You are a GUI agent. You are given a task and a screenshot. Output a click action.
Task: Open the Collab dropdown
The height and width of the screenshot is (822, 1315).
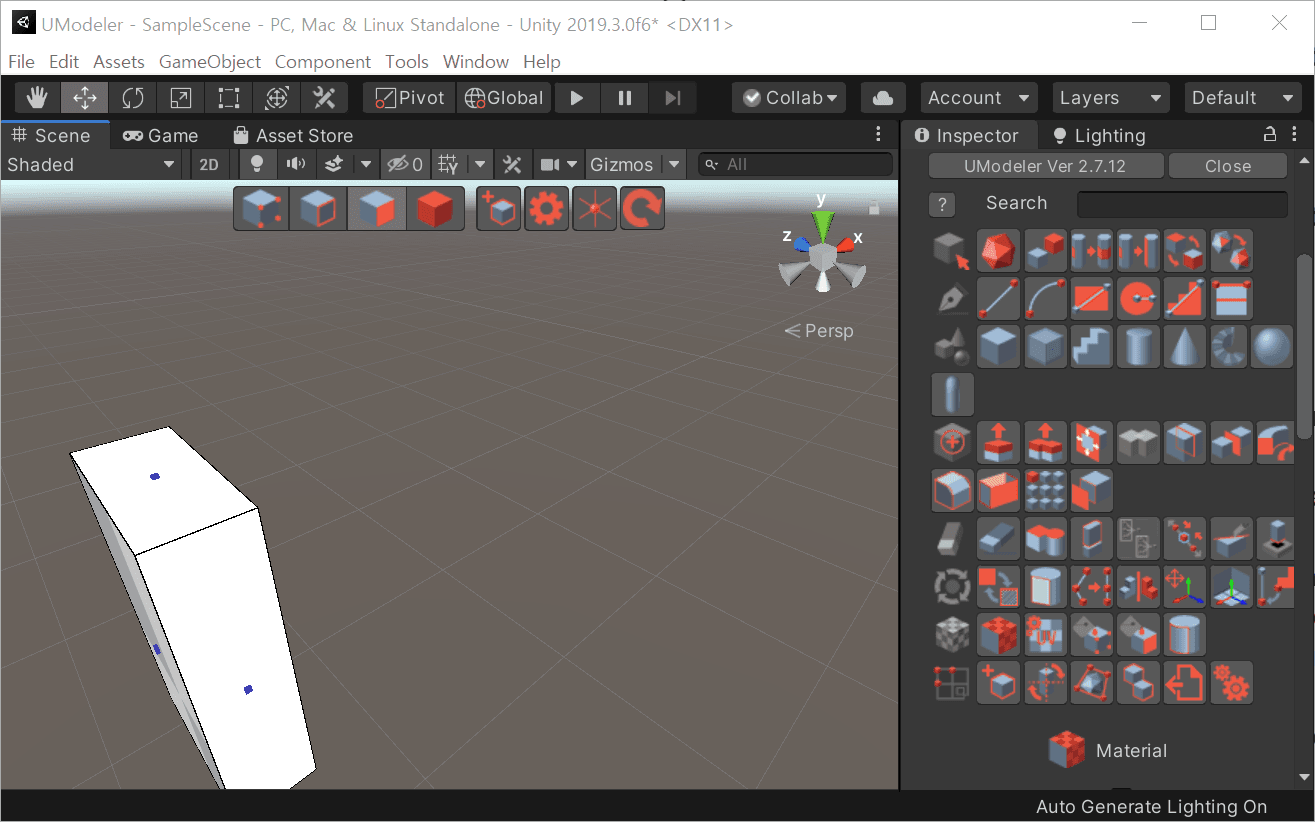(789, 98)
